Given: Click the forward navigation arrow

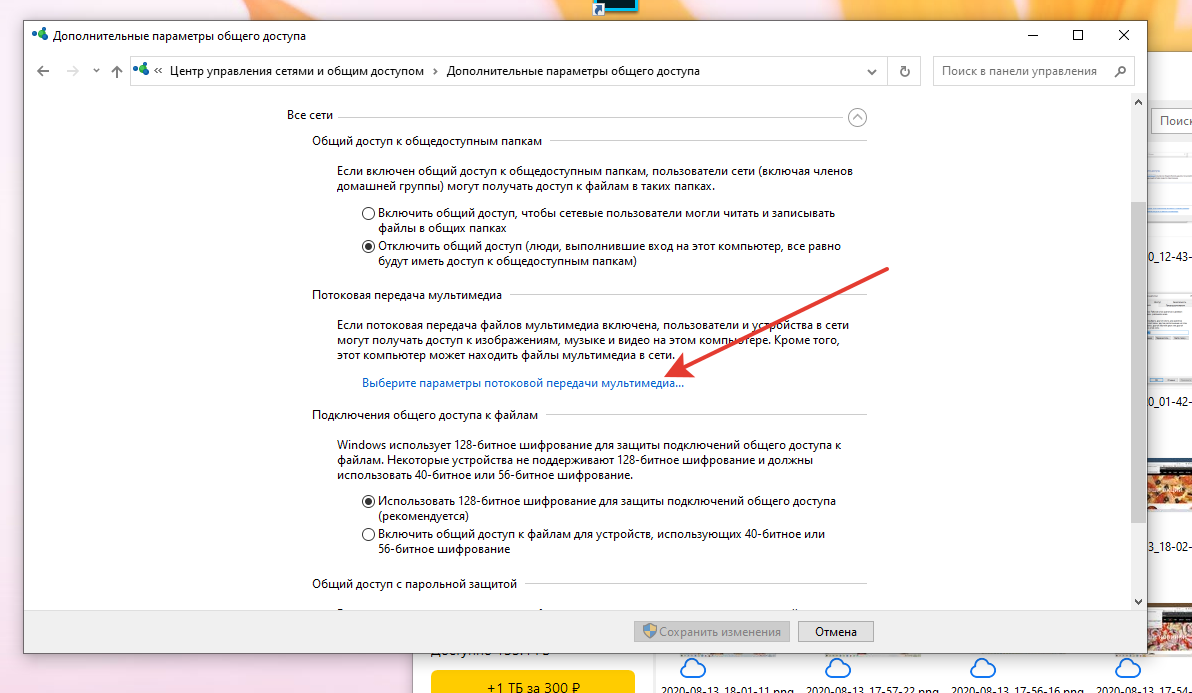Looking at the screenshot, I should (x=72, y=71).
